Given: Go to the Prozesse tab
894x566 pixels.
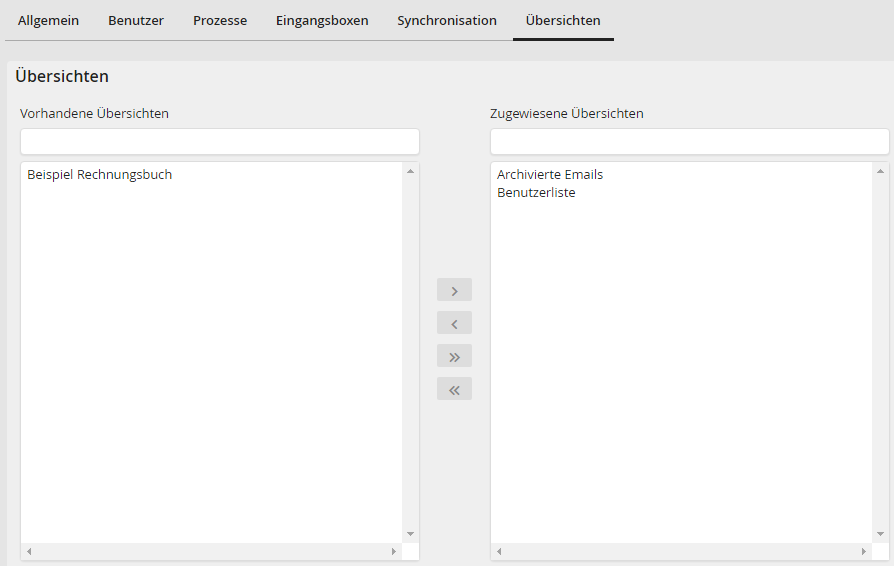Looking at the screenshot, I should coord(220,20).
